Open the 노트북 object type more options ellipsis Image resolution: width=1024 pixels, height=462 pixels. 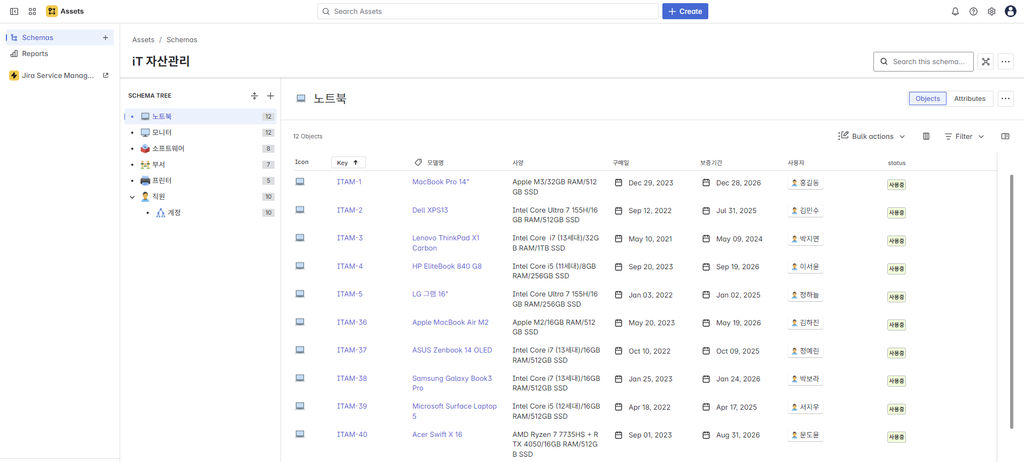tap(1006, 99)
